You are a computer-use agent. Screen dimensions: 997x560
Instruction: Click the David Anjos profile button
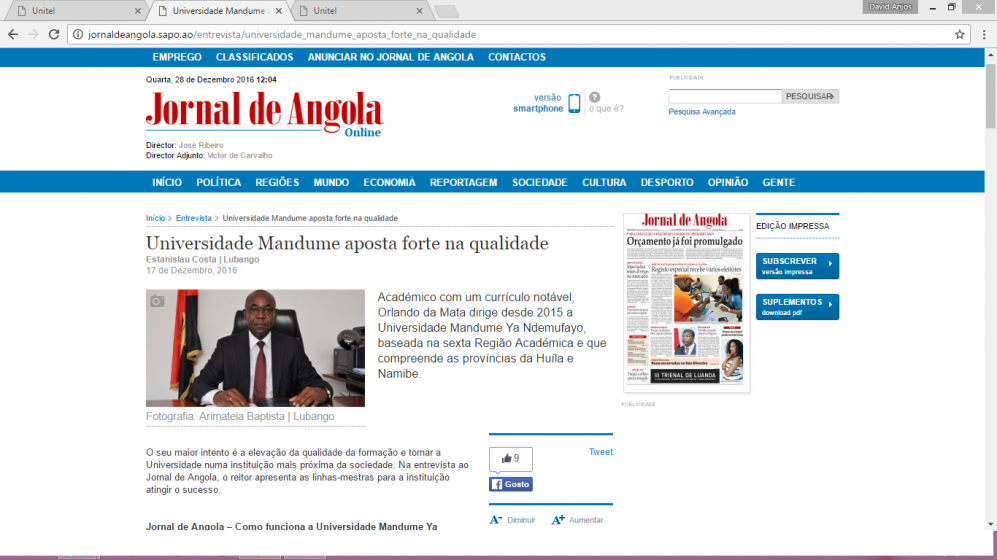pos(890,7)
